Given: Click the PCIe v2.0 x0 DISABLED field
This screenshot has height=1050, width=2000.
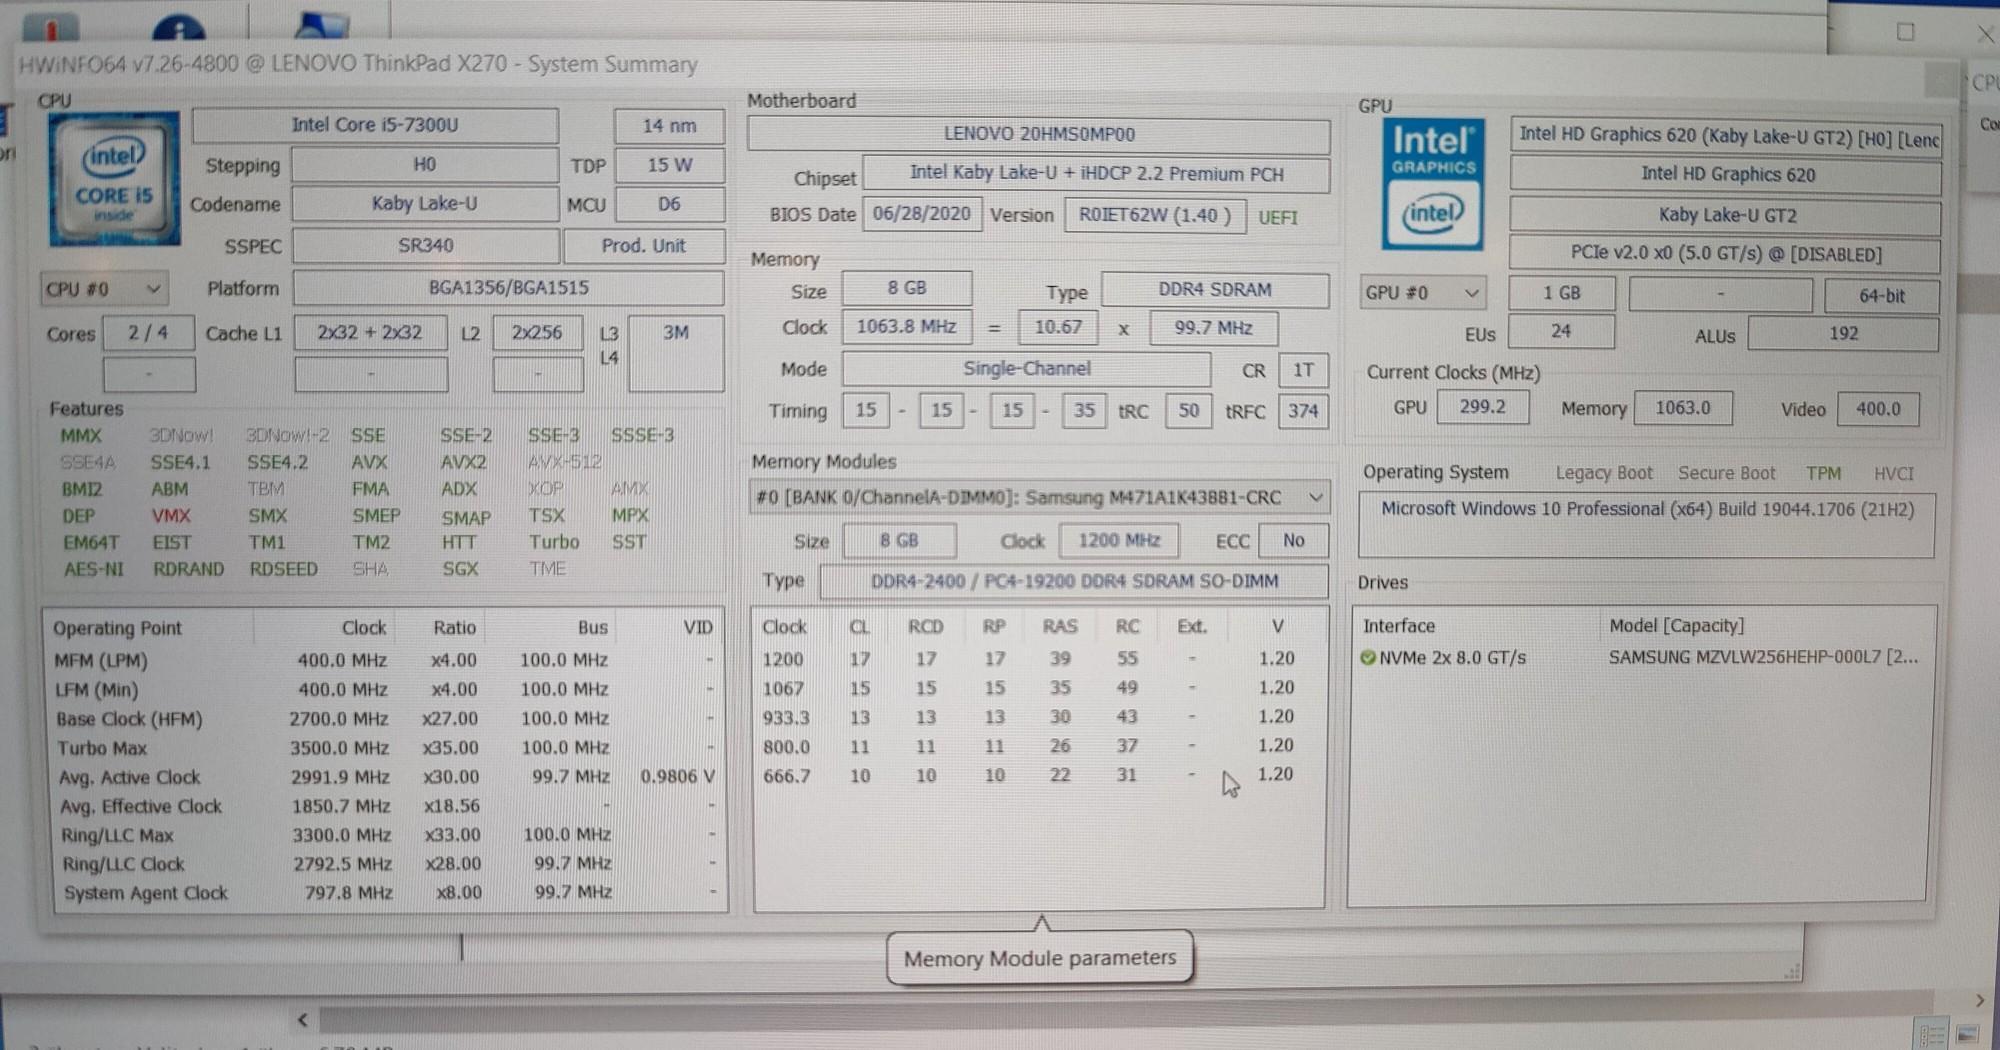Looking at the screenshot, I should coord(1726,254).
